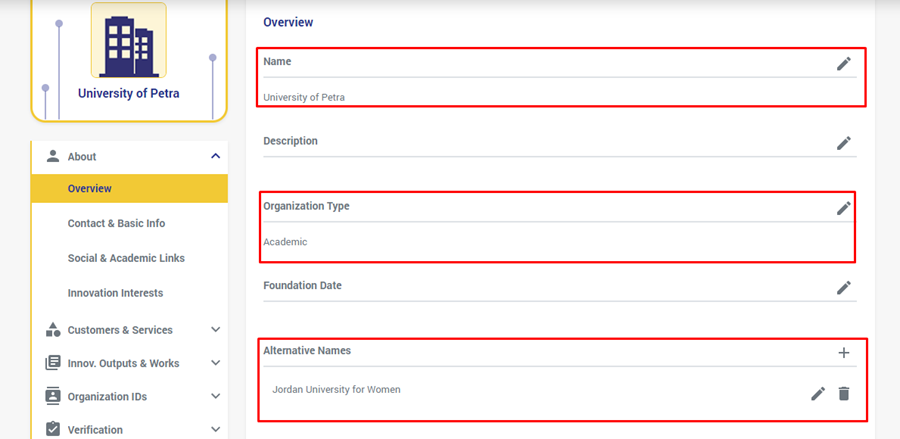Viewport: 900px width, 439px height.
Task: Collapse the About section chevron
Action: point(215,156)
